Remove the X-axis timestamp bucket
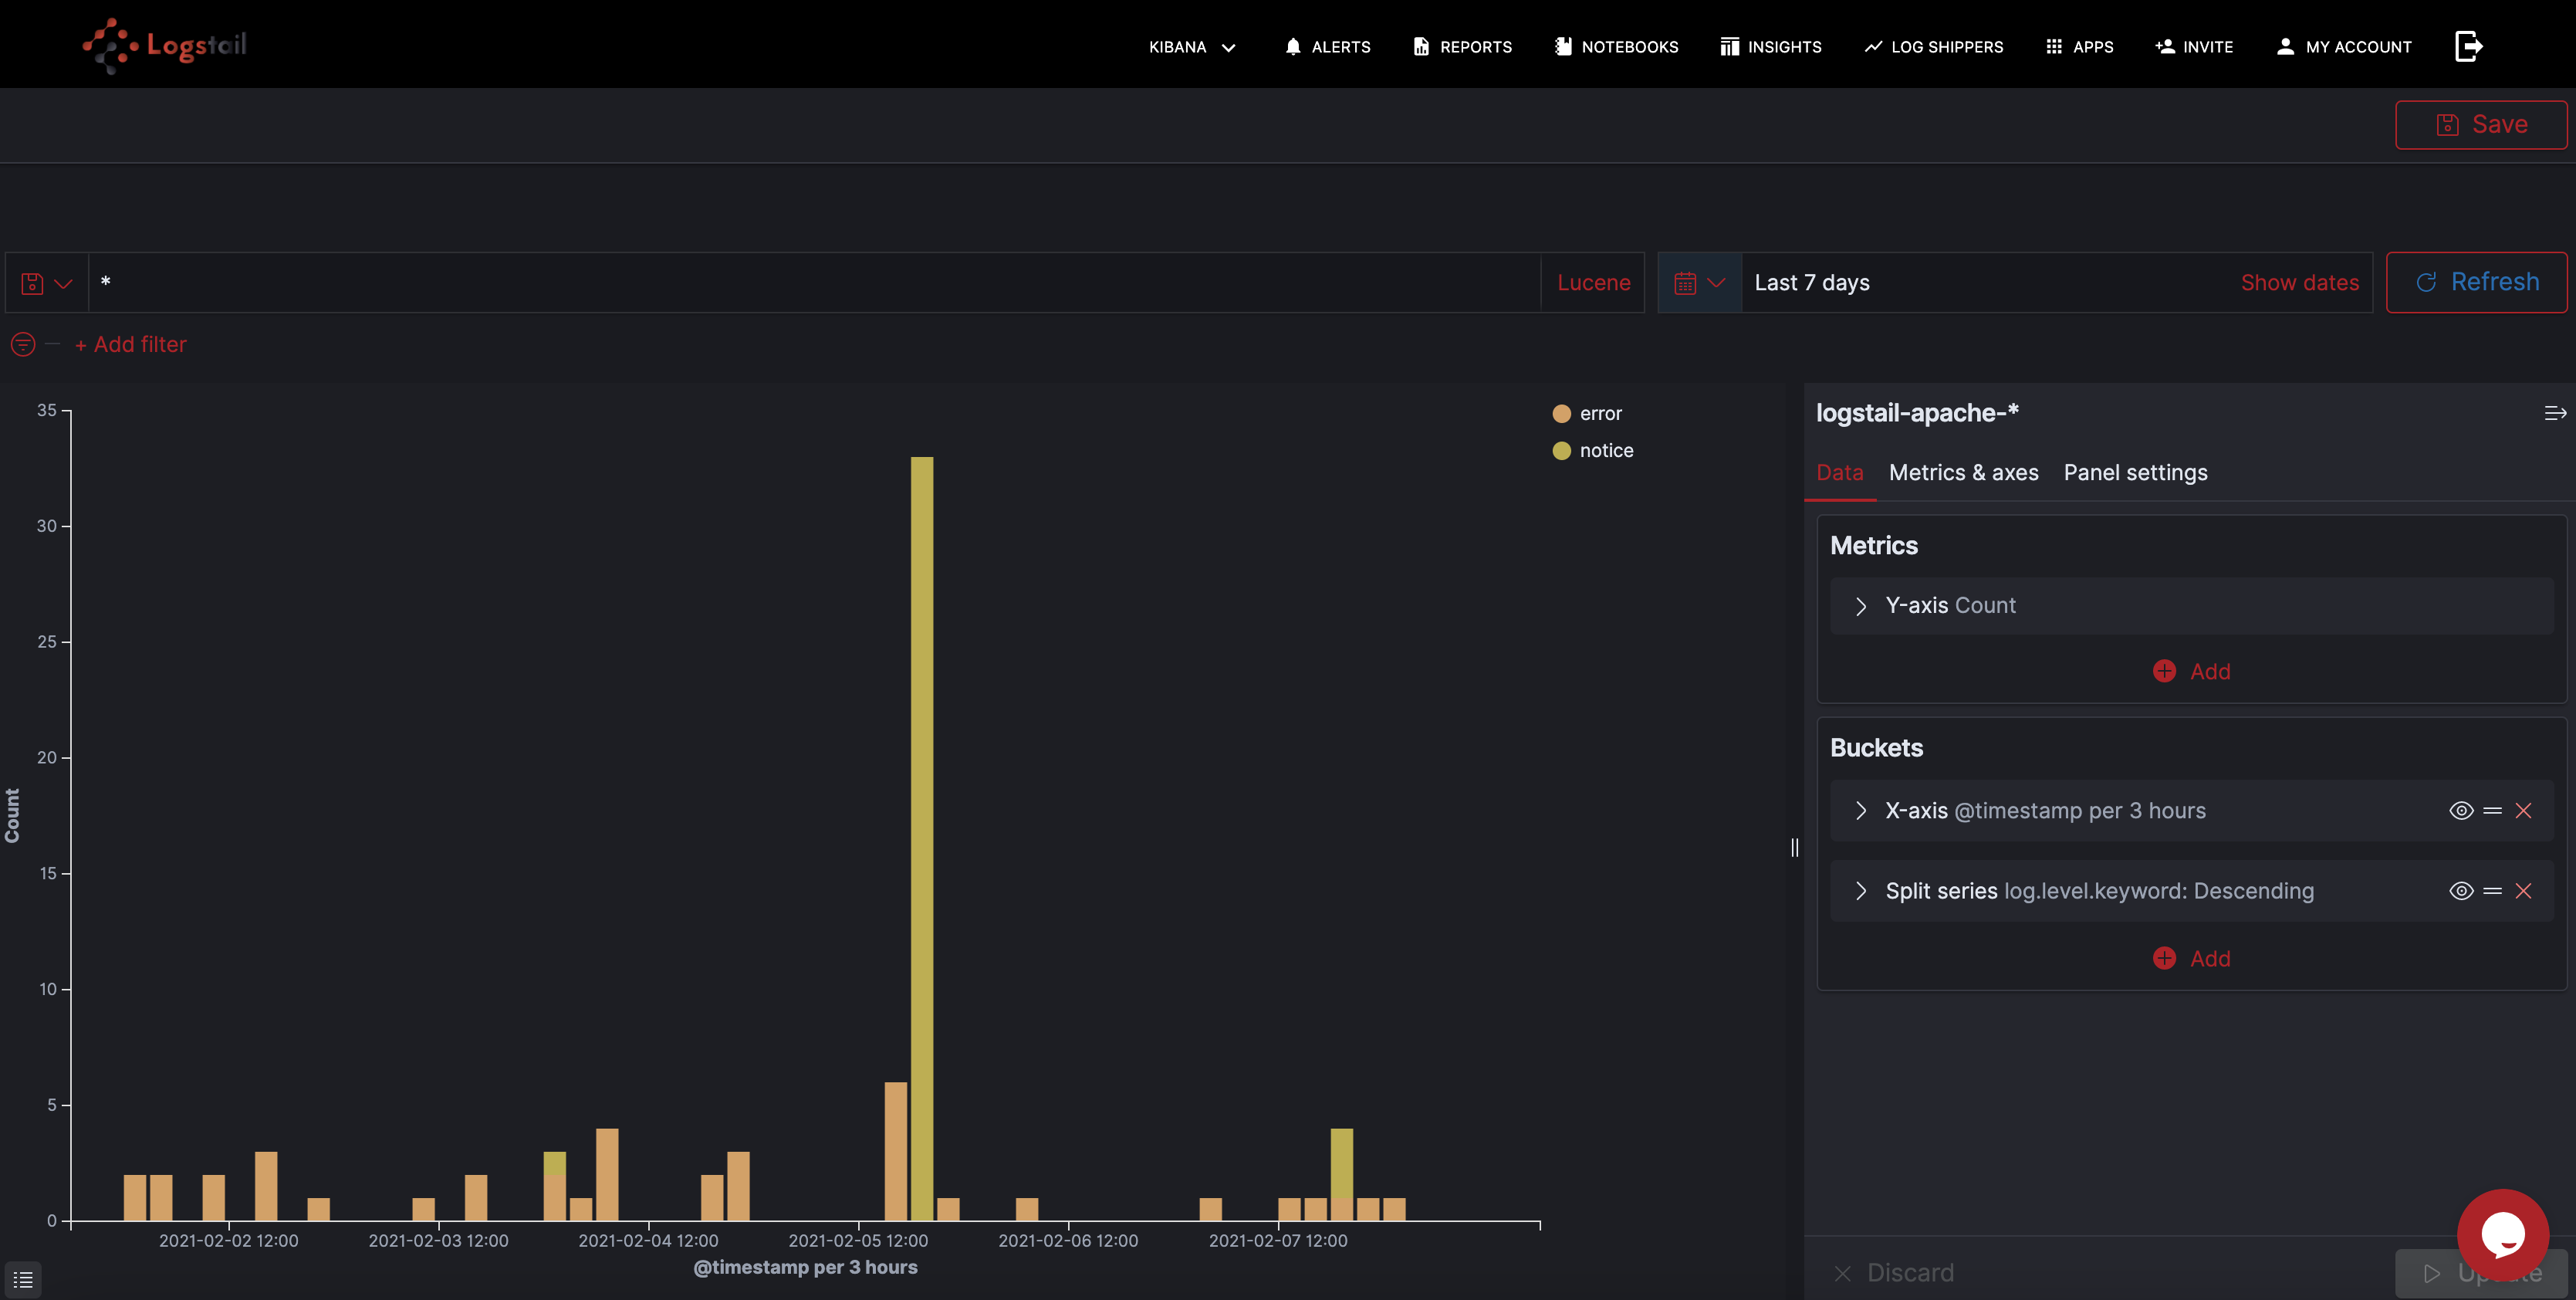The height and width of the screenshot is (1300, 2576). 2523,811
